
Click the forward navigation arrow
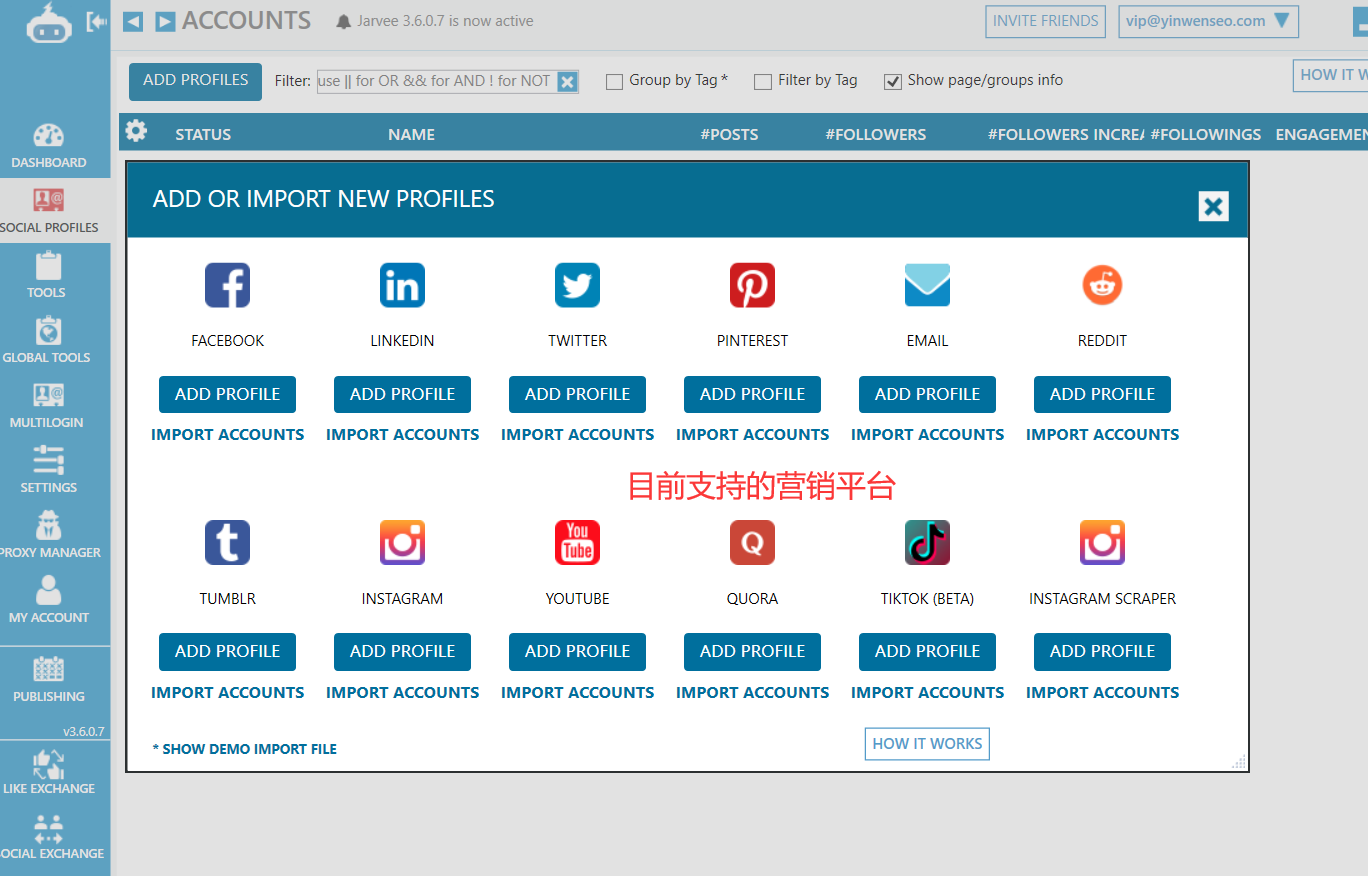point(166,21)
